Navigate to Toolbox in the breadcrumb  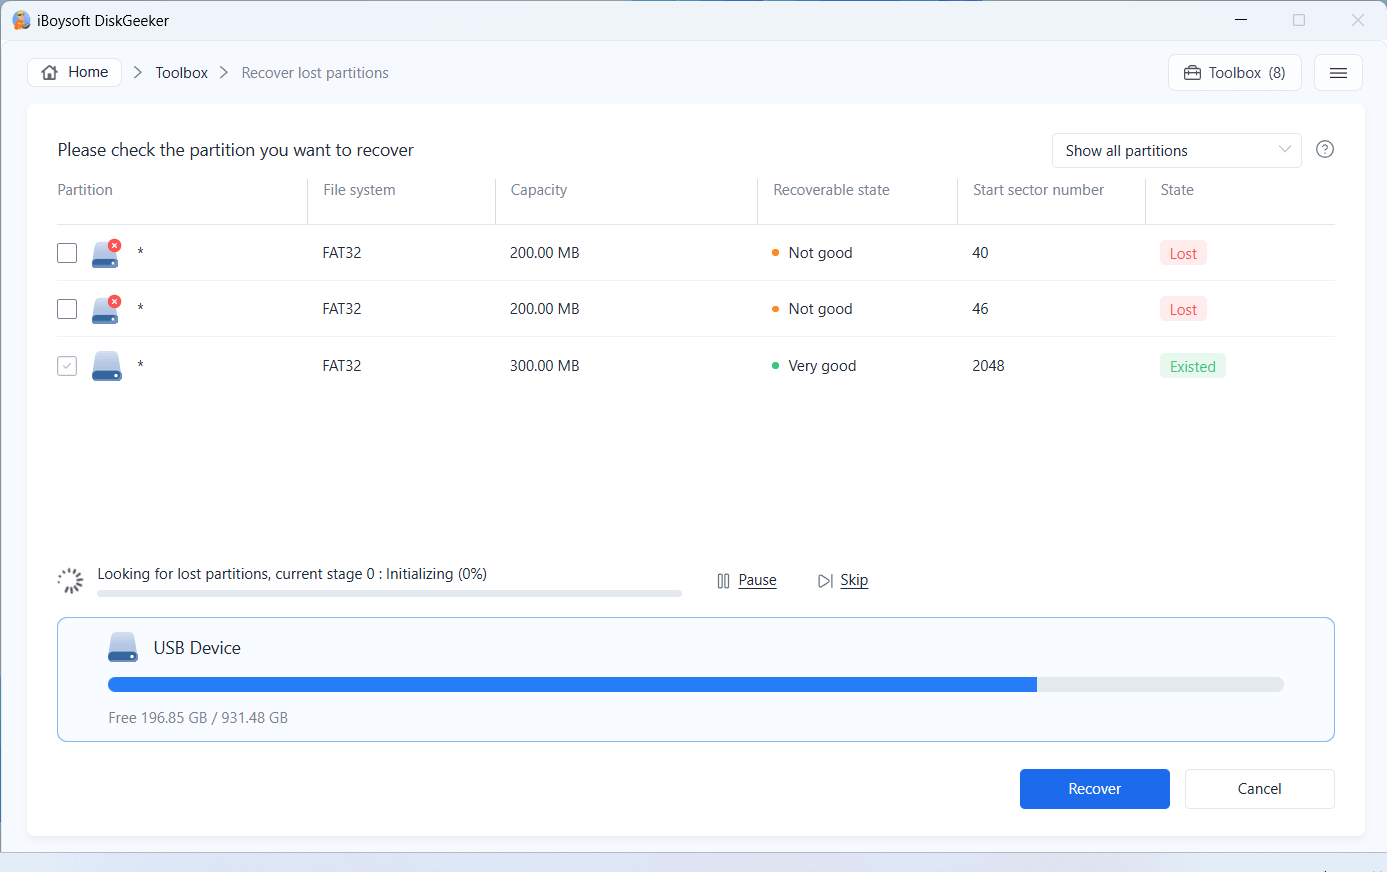click(182, 73)
